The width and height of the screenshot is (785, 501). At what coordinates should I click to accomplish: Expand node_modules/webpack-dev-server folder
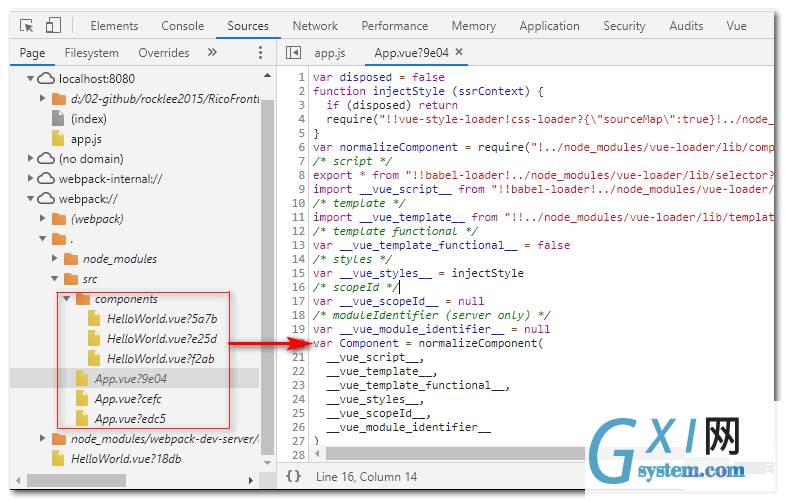[x=43, y=439]
